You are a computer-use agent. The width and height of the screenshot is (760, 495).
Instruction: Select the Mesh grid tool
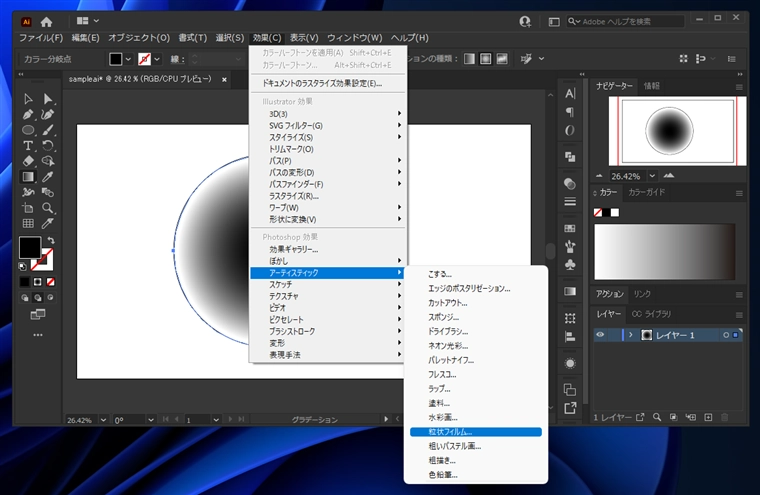pos(28,224)
